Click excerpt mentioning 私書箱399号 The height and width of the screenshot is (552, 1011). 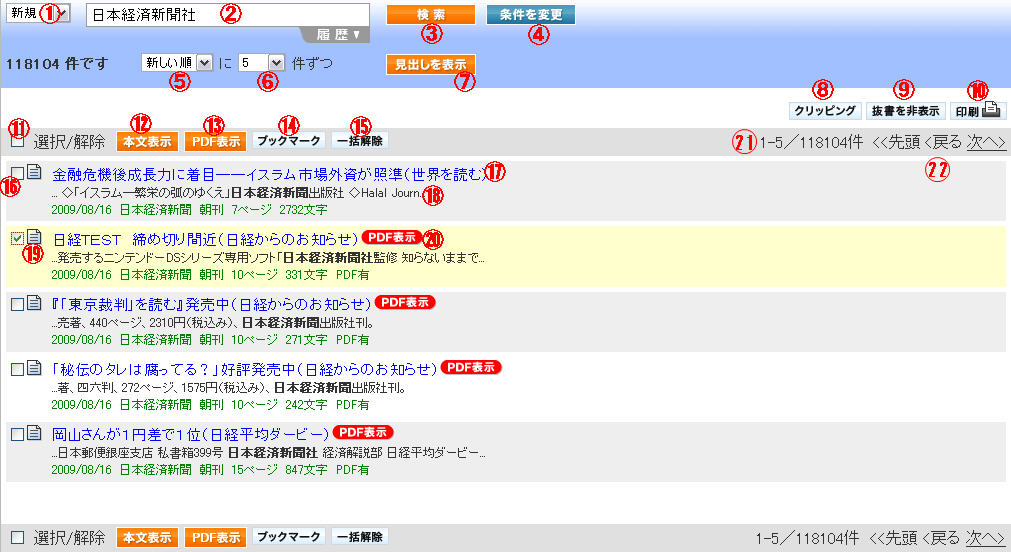click(268, 453)
